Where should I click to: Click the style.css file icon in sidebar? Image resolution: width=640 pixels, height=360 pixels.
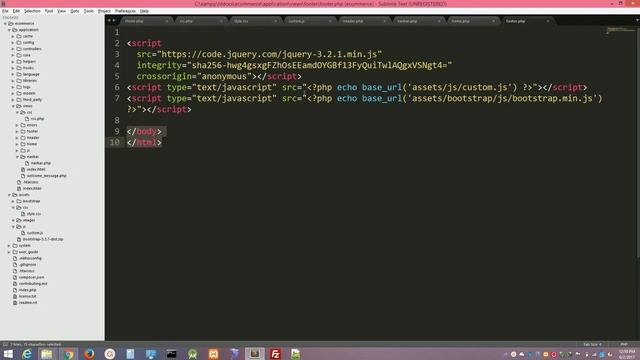pos(23,213)
